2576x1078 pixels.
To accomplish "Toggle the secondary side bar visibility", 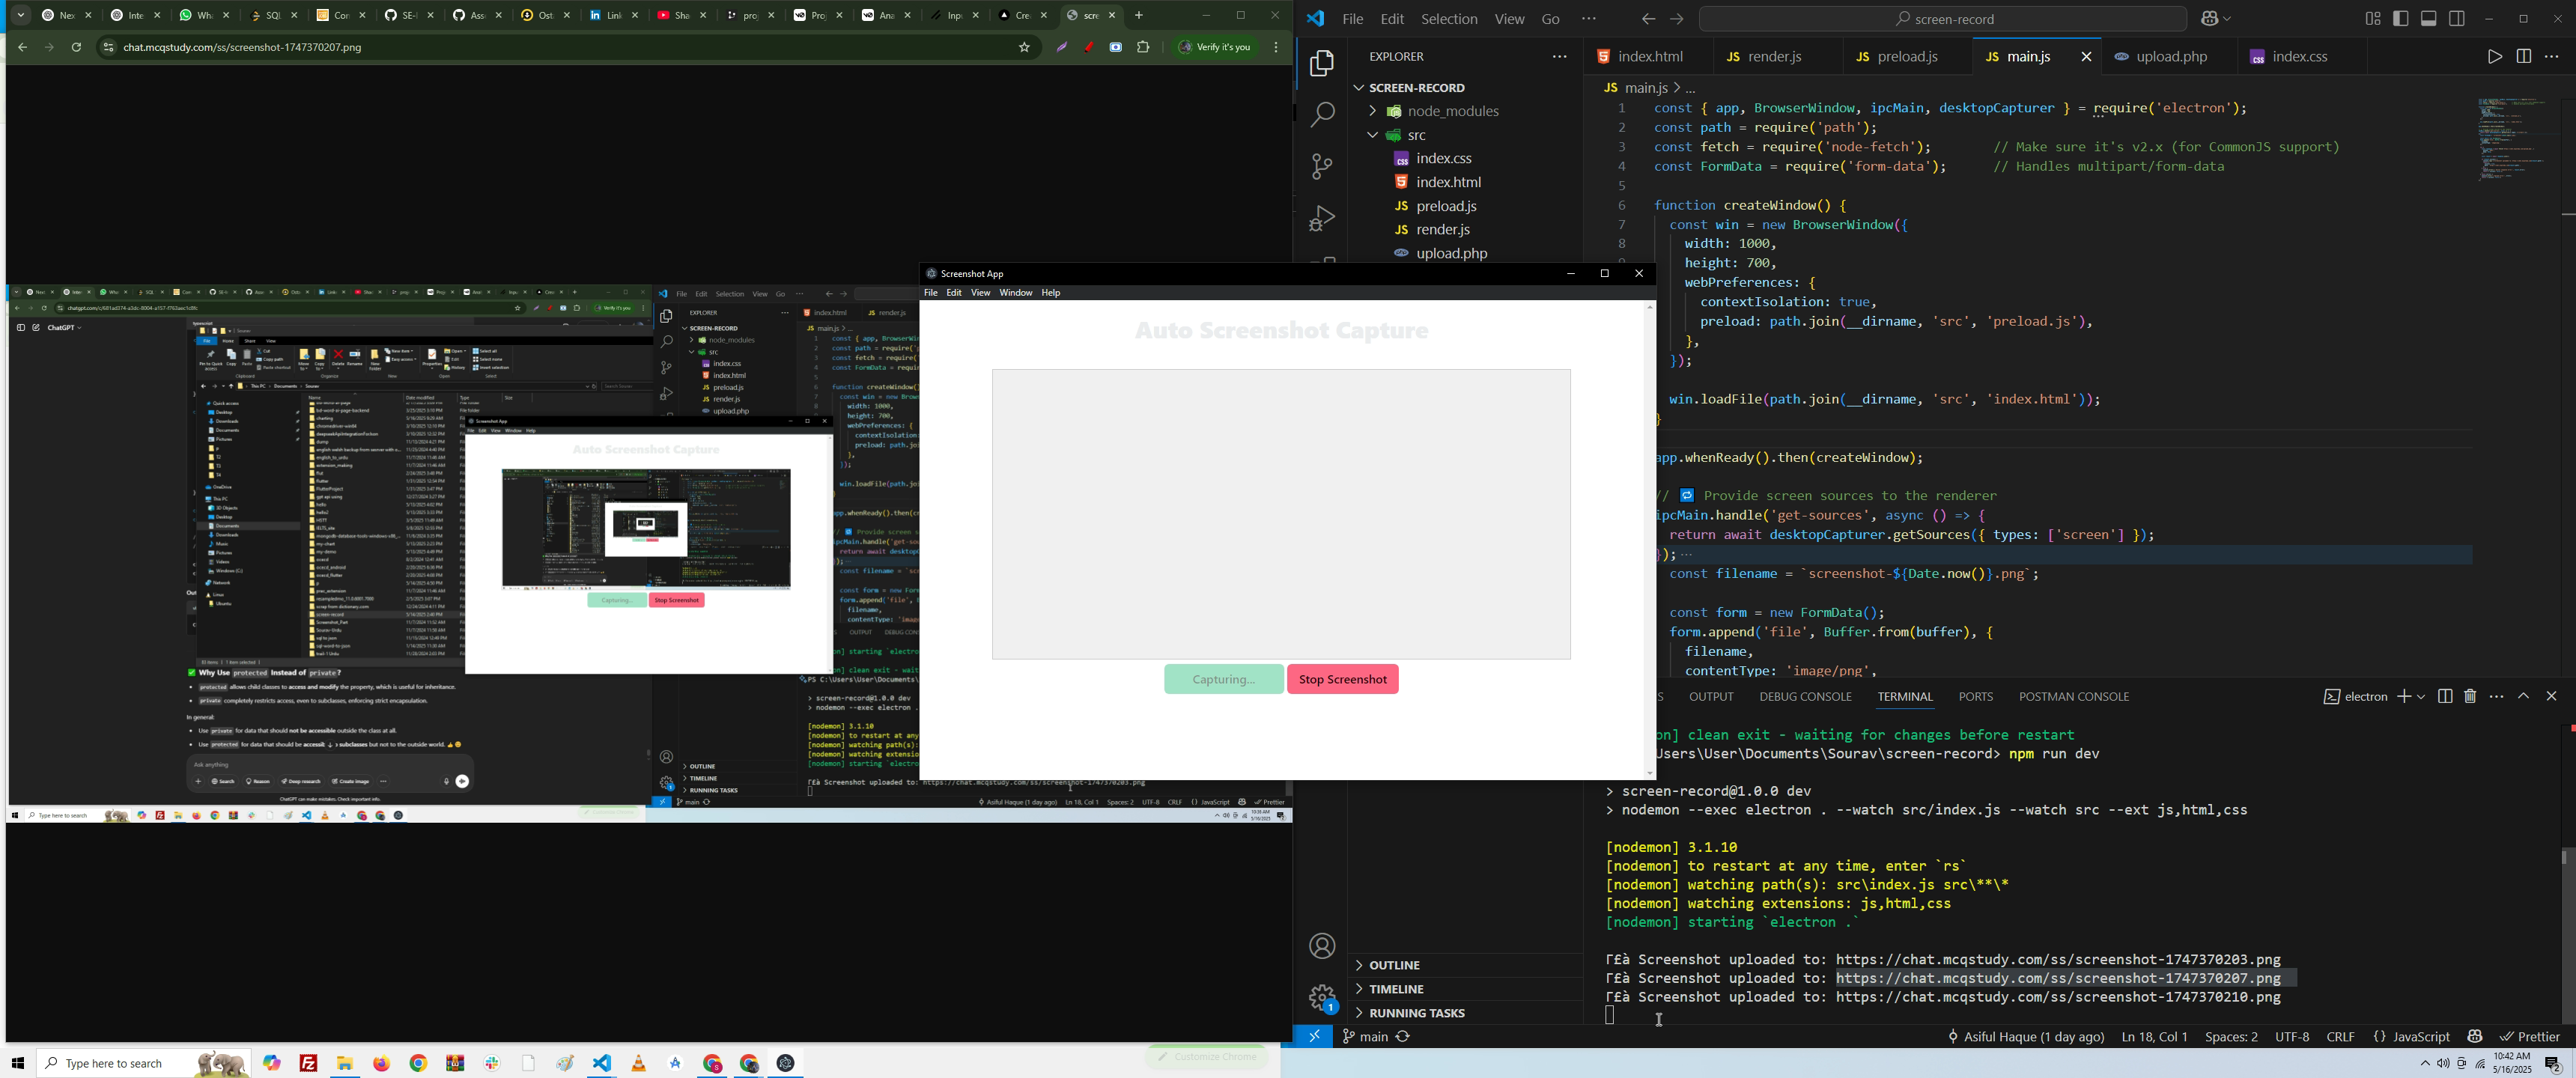I will click(2456, 19).
